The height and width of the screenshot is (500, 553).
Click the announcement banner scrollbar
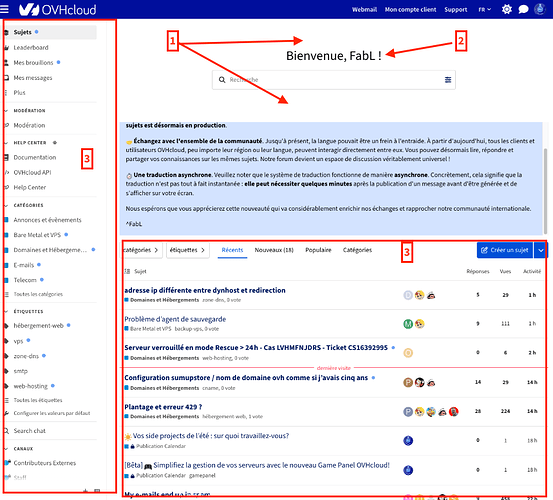click(x=545, y=191)
